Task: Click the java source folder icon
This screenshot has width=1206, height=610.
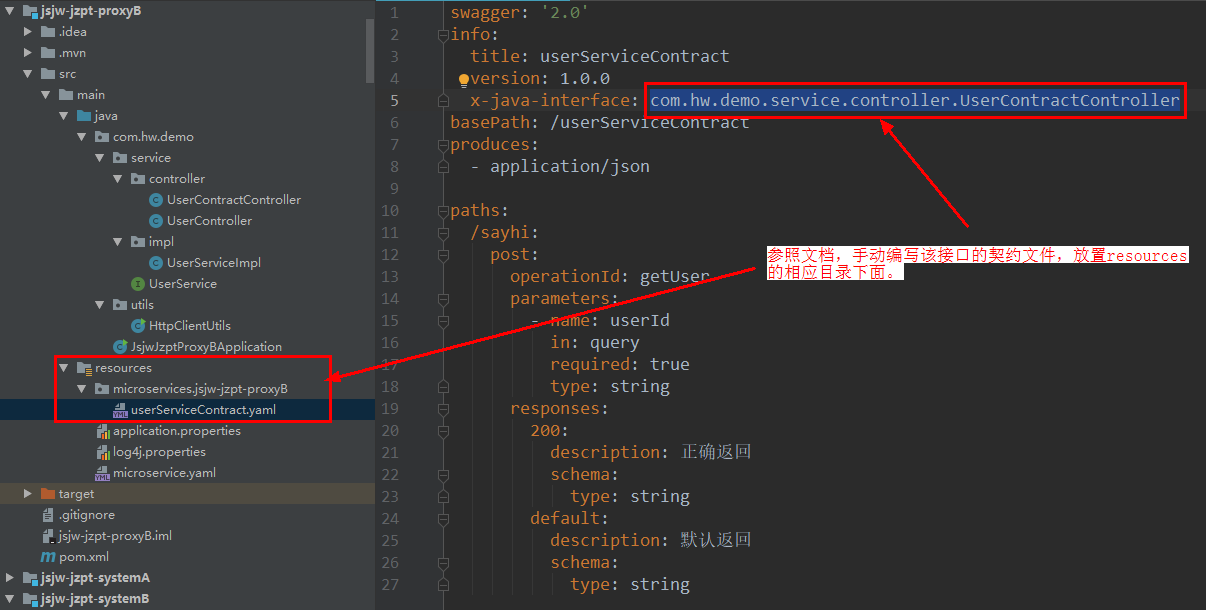Action: pyautogui.click(x=84, y=115)
